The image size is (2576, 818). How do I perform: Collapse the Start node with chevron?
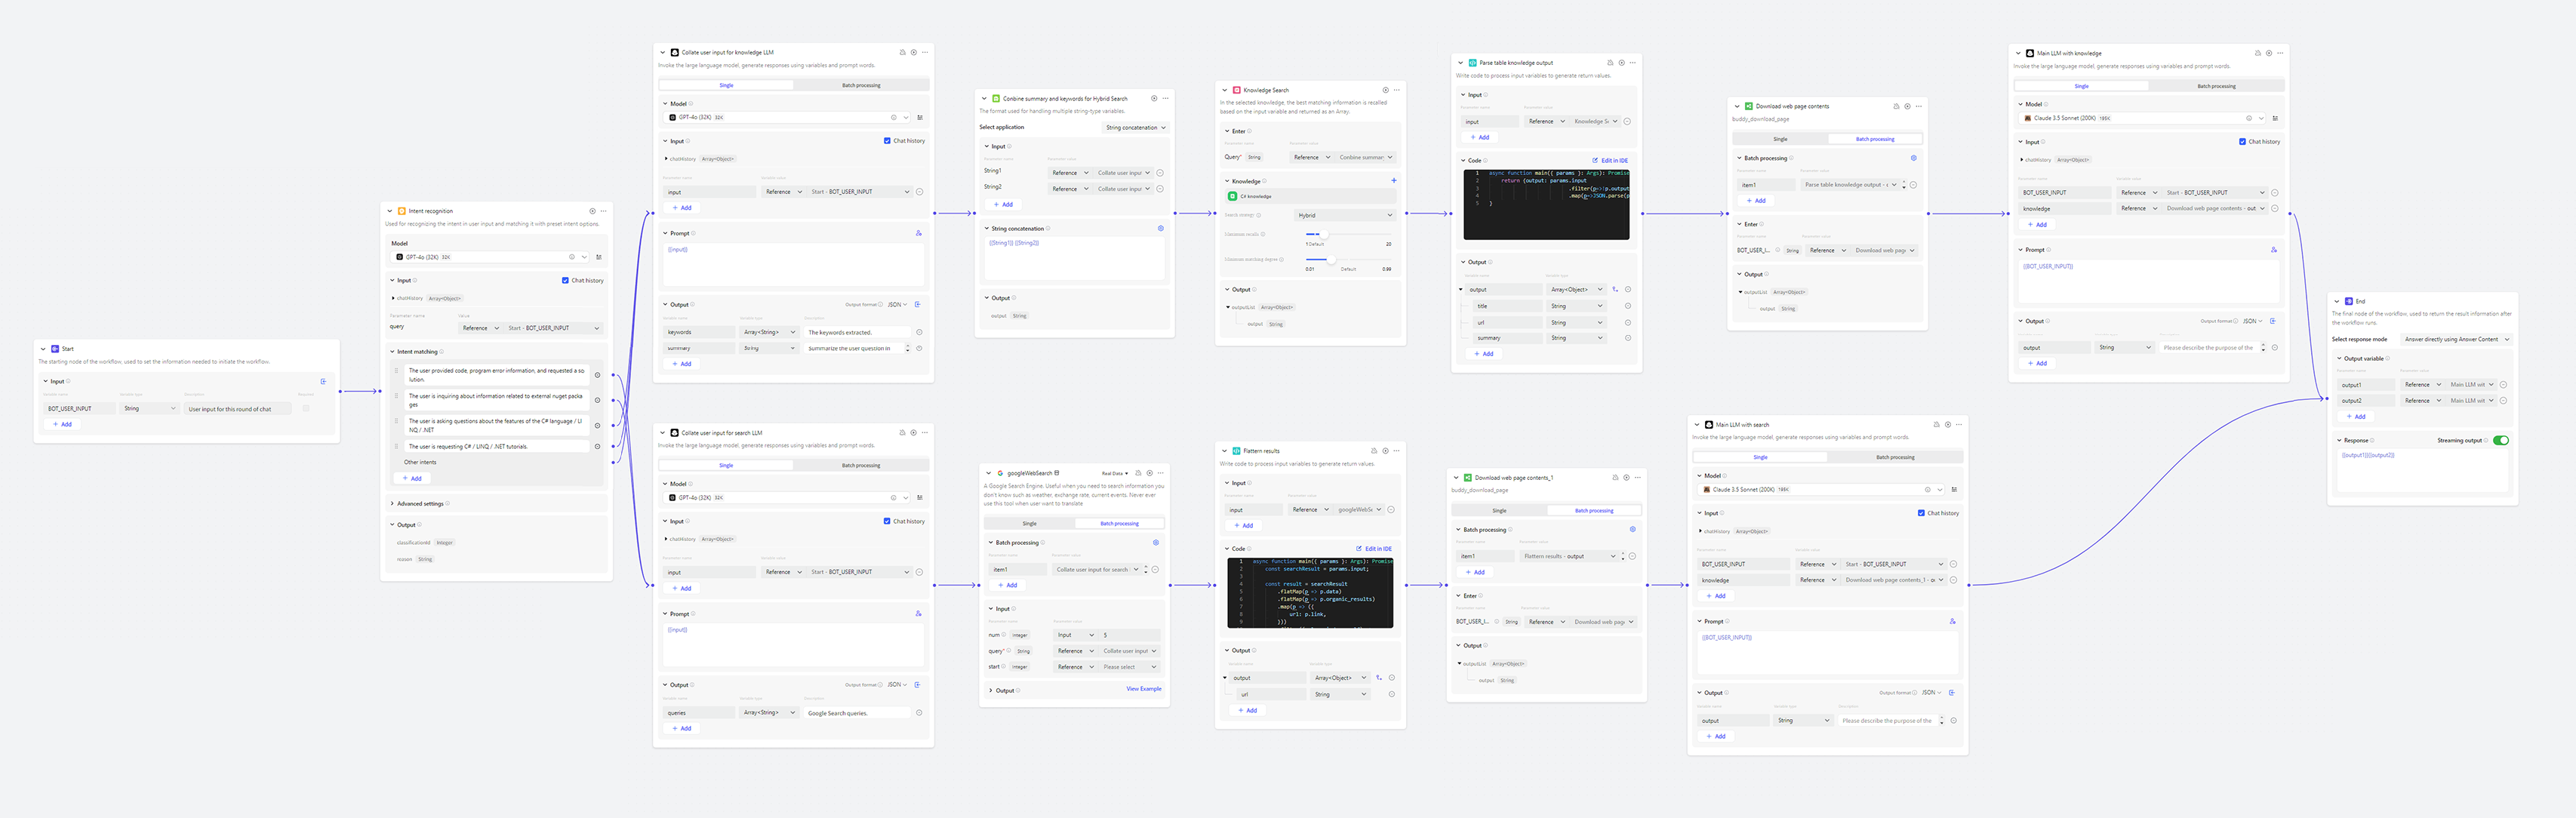point(43,349)
